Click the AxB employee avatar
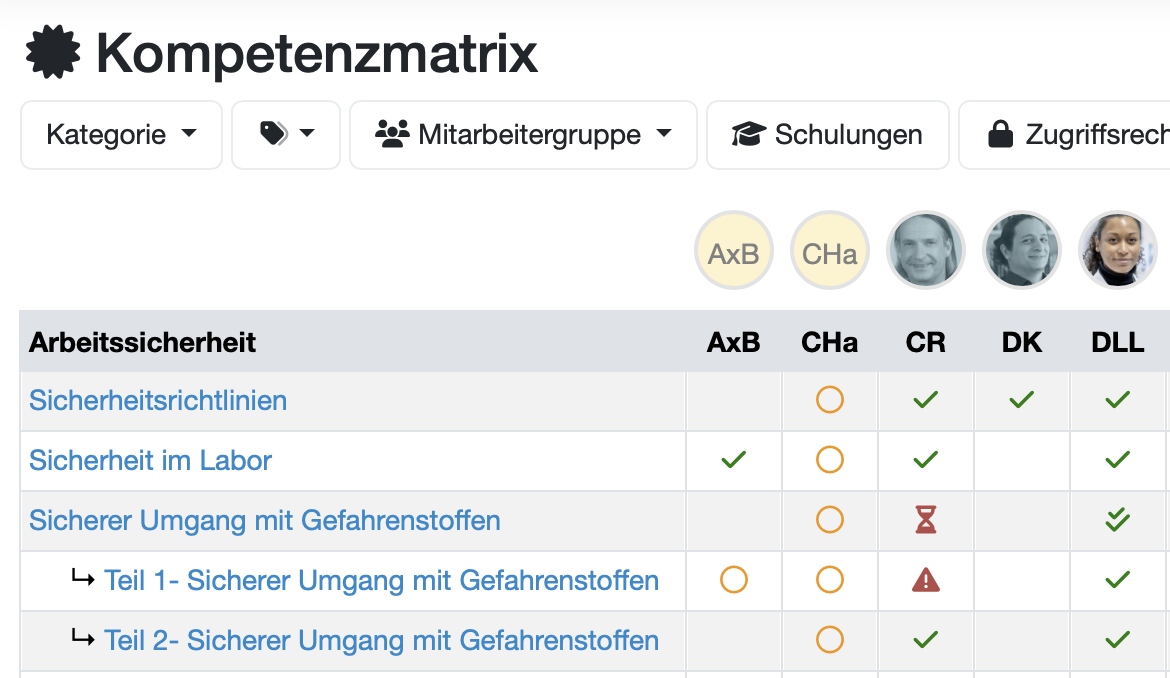Screen dimensions: 1170x678 (734, 250)
